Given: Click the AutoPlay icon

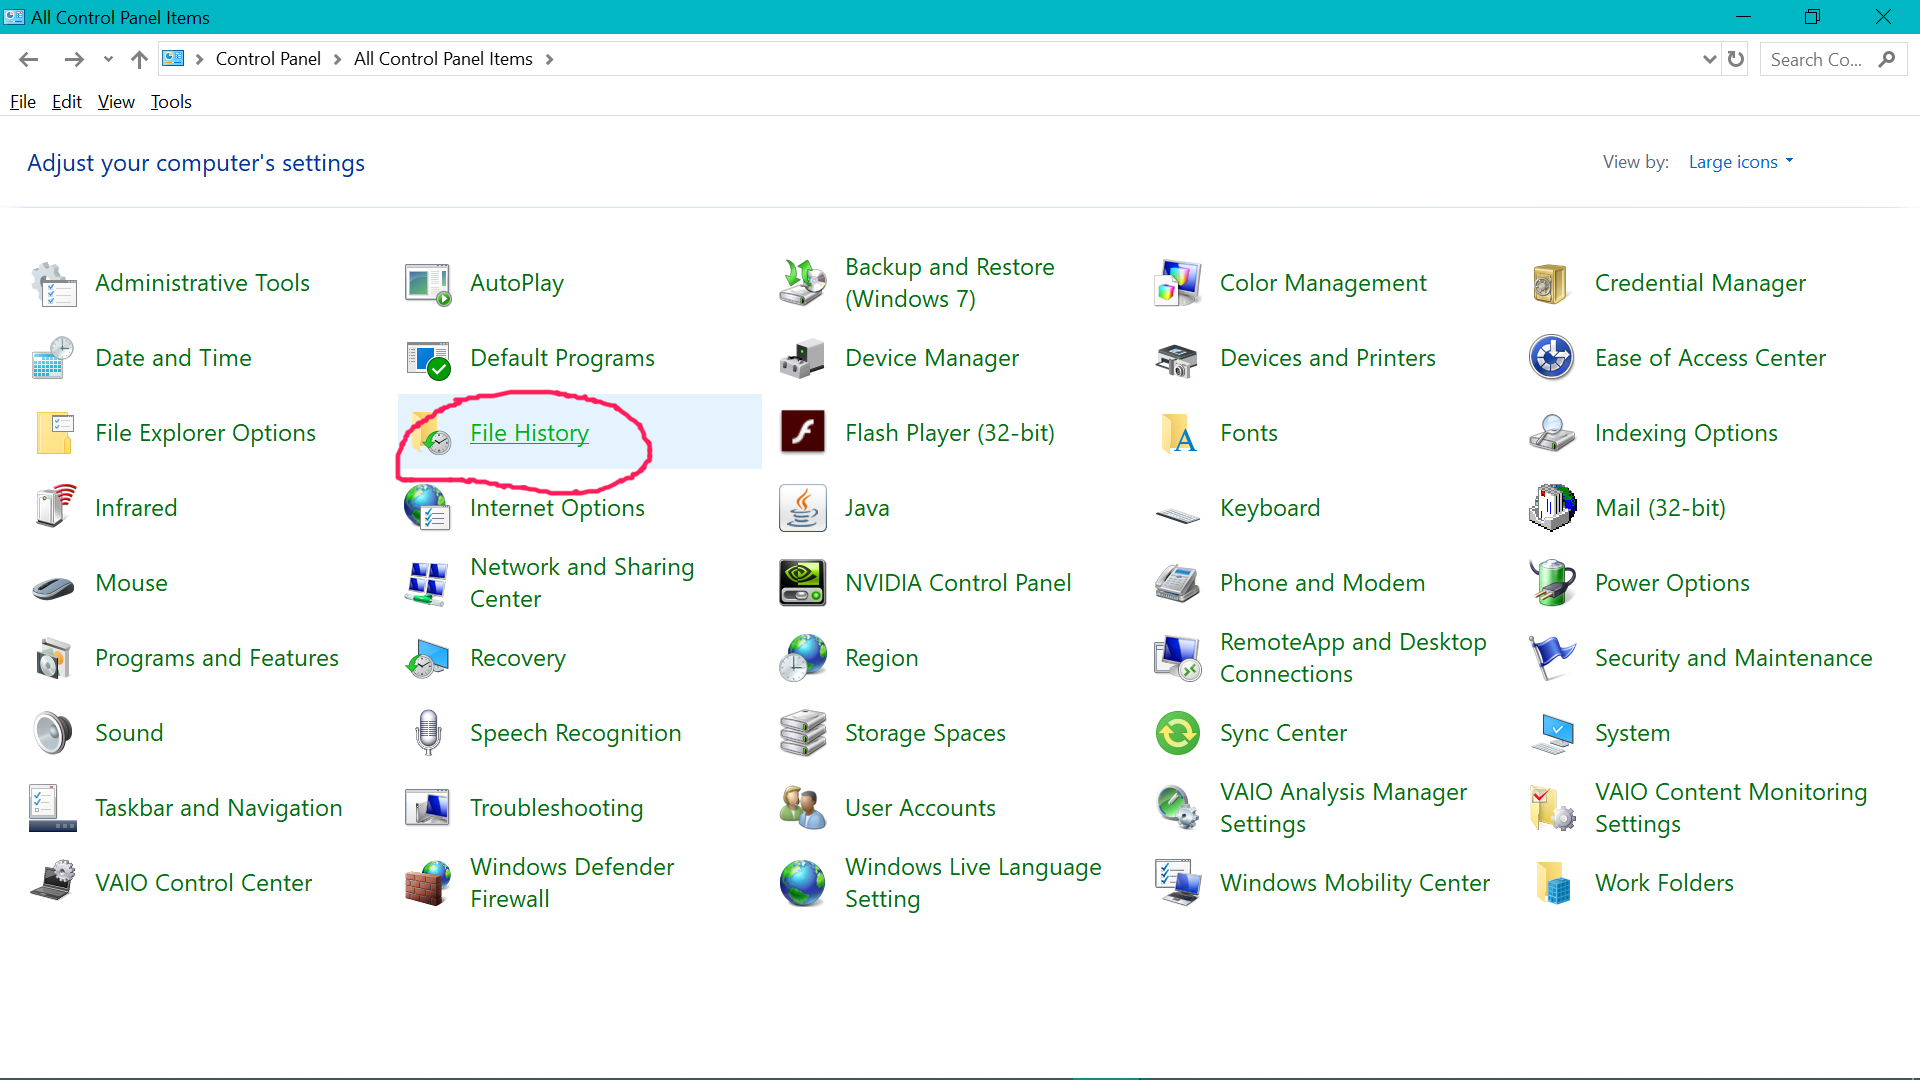Looking at the screenshot, I should tap(428, 283).
